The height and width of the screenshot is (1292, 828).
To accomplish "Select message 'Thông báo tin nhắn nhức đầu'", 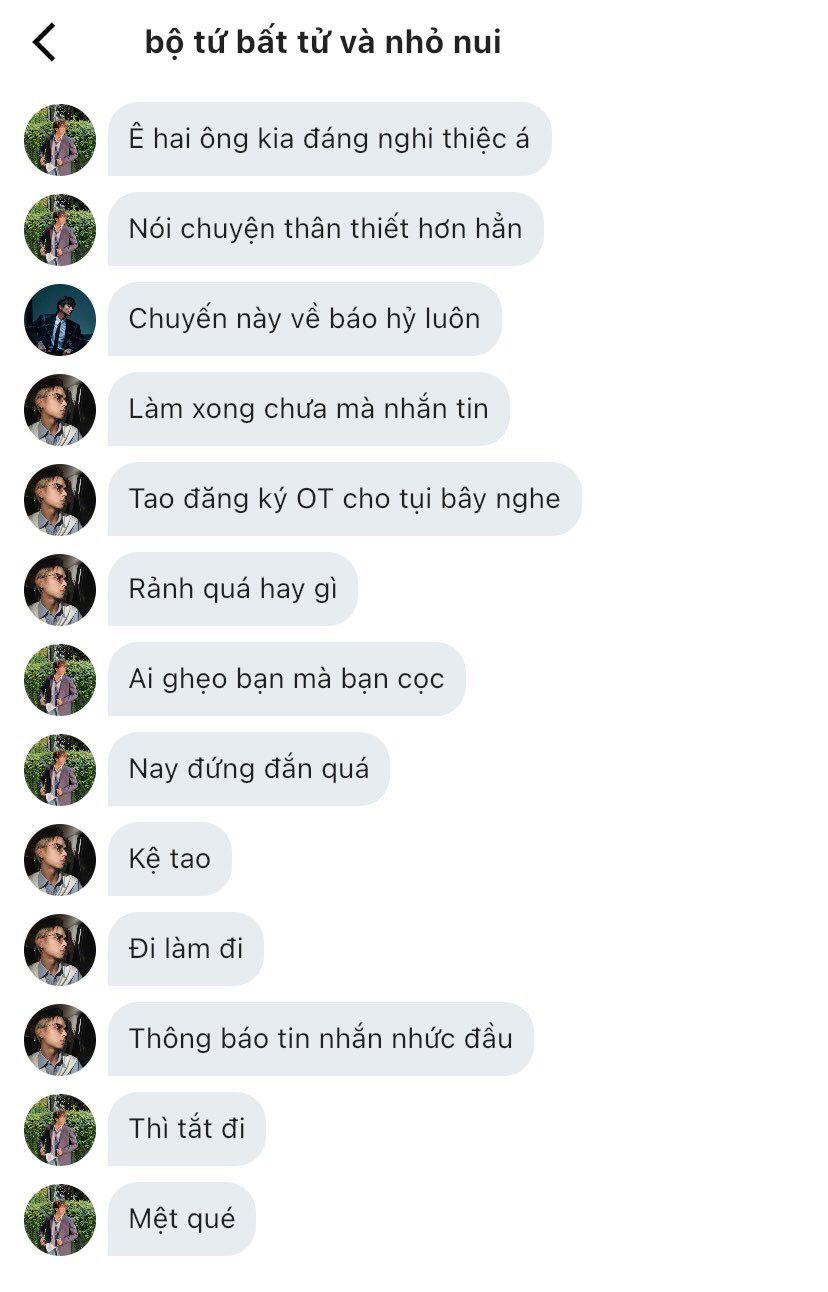I will point(321,1039).
